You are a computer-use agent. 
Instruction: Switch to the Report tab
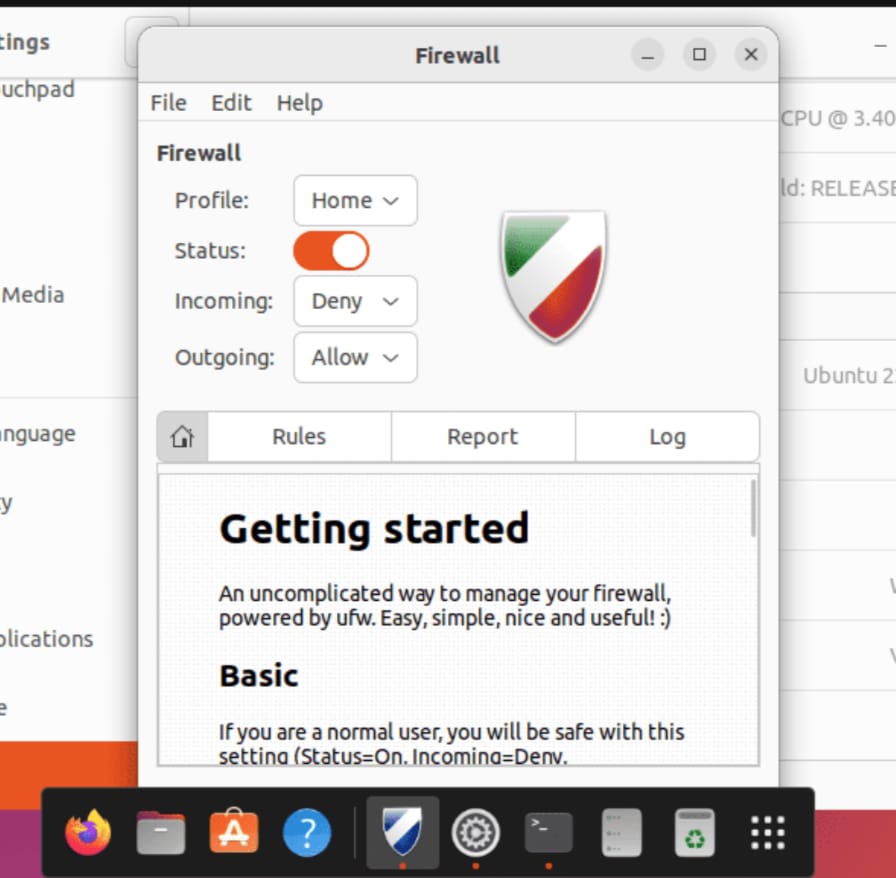pyautogui.click(x=482, y=437)
